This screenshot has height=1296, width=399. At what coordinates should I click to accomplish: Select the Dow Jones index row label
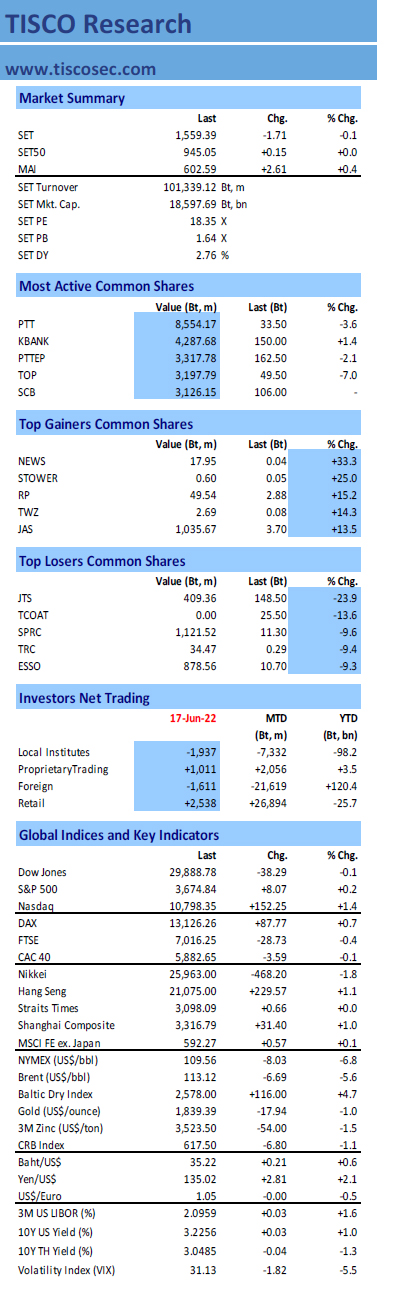41,873
